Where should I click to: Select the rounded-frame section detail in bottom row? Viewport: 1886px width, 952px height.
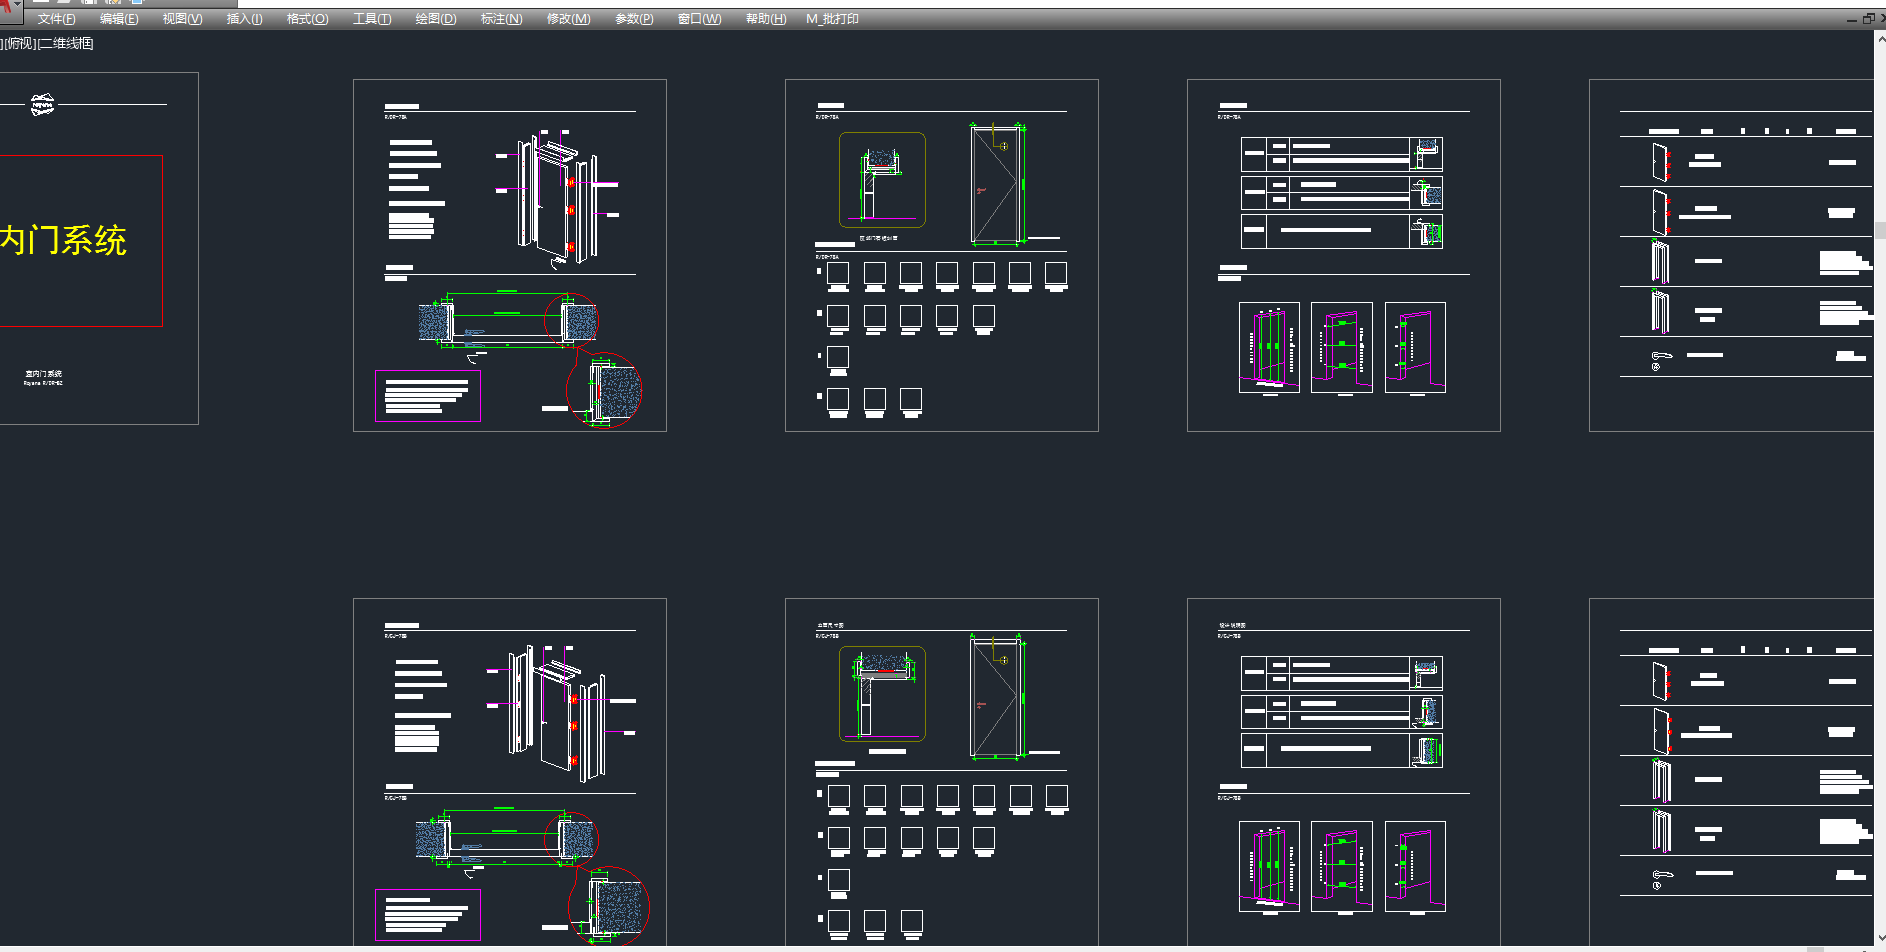[x=882, y=693]
